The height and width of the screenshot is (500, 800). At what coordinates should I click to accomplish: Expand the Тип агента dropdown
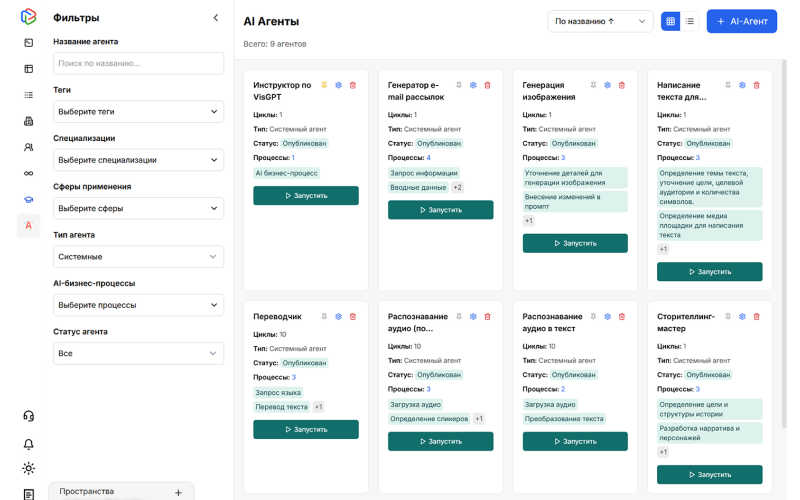pyautogui.click(x=138, y=257)
